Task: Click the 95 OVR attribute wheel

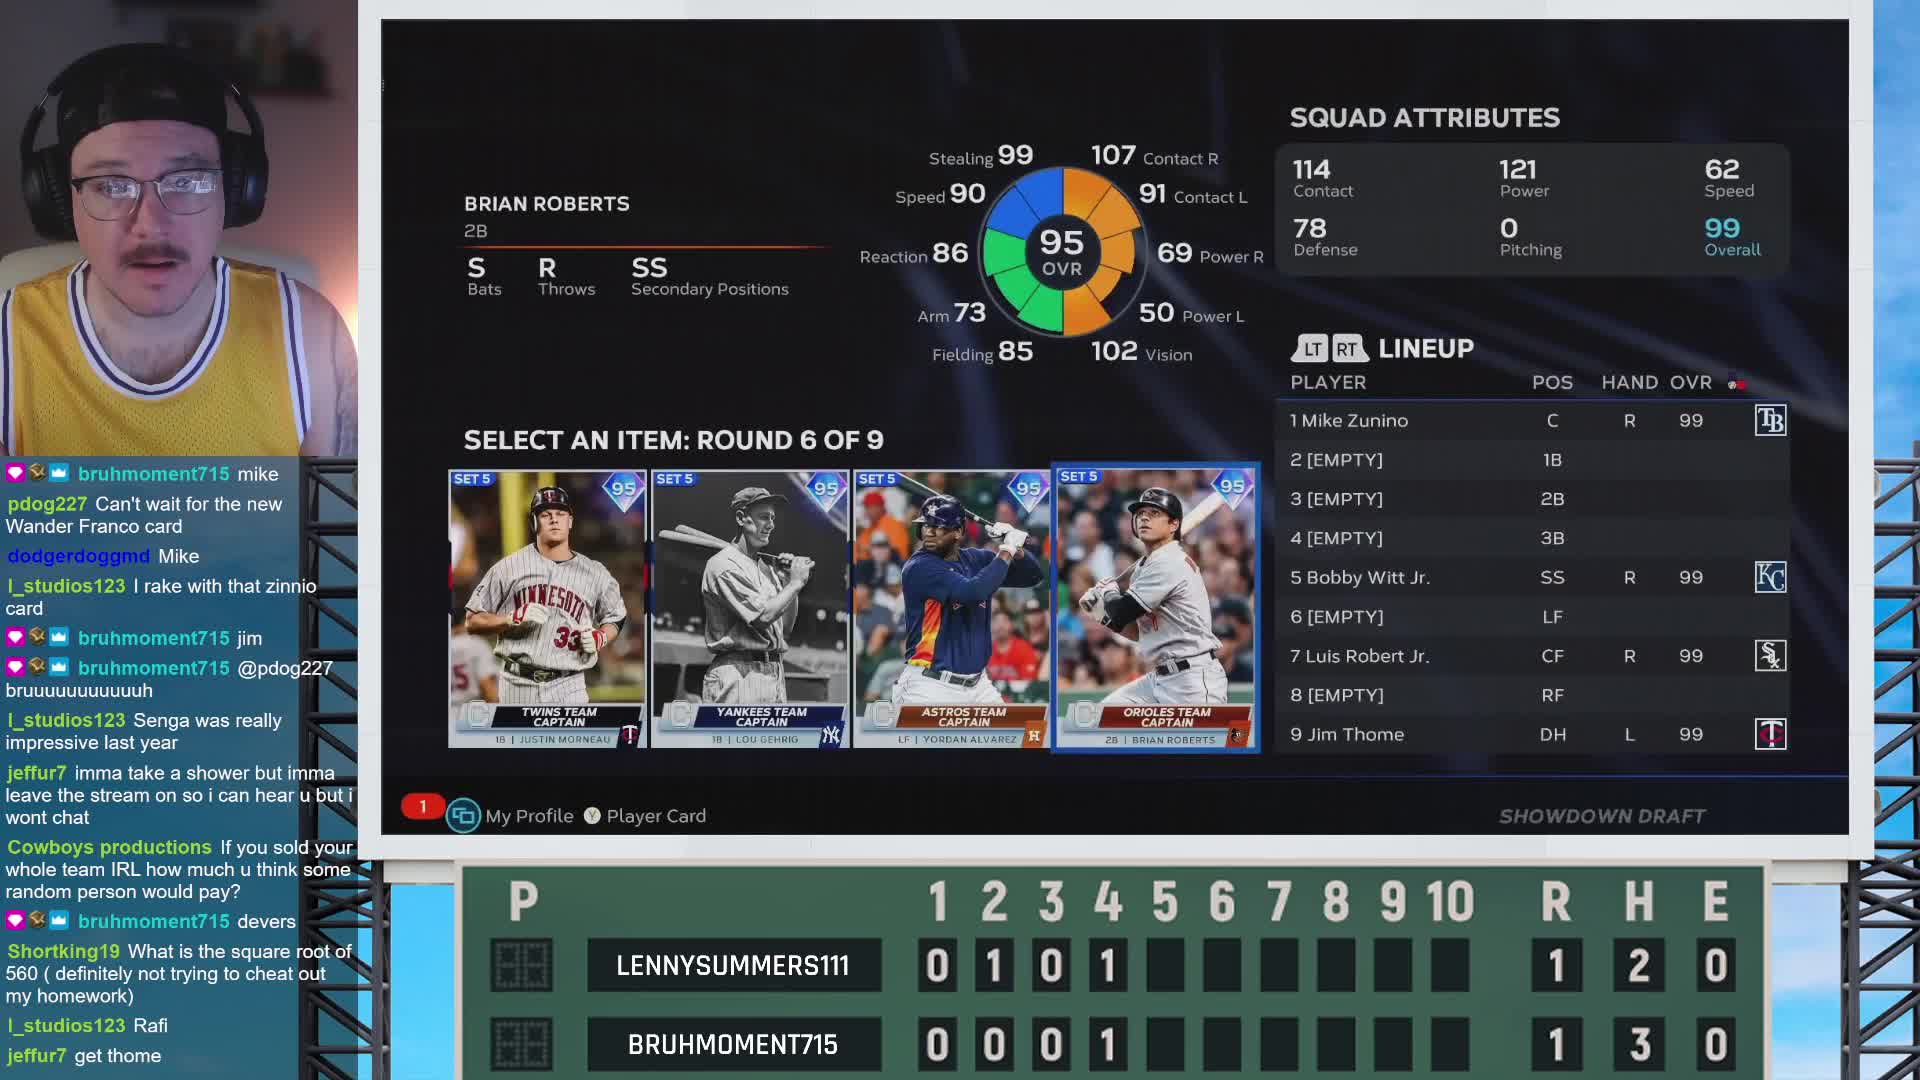Action: [x=1062, y=251]
